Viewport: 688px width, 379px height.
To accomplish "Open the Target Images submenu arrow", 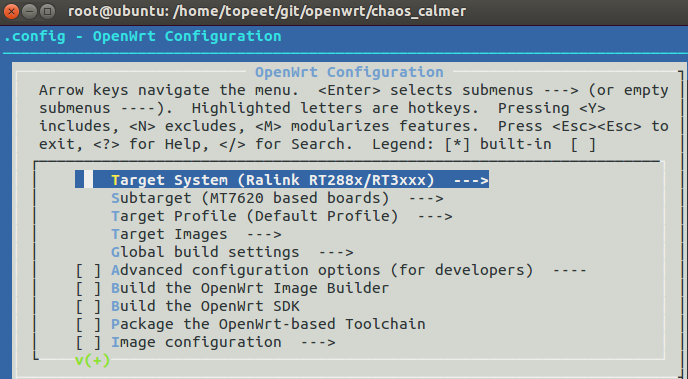I will (x=264, y=234).
